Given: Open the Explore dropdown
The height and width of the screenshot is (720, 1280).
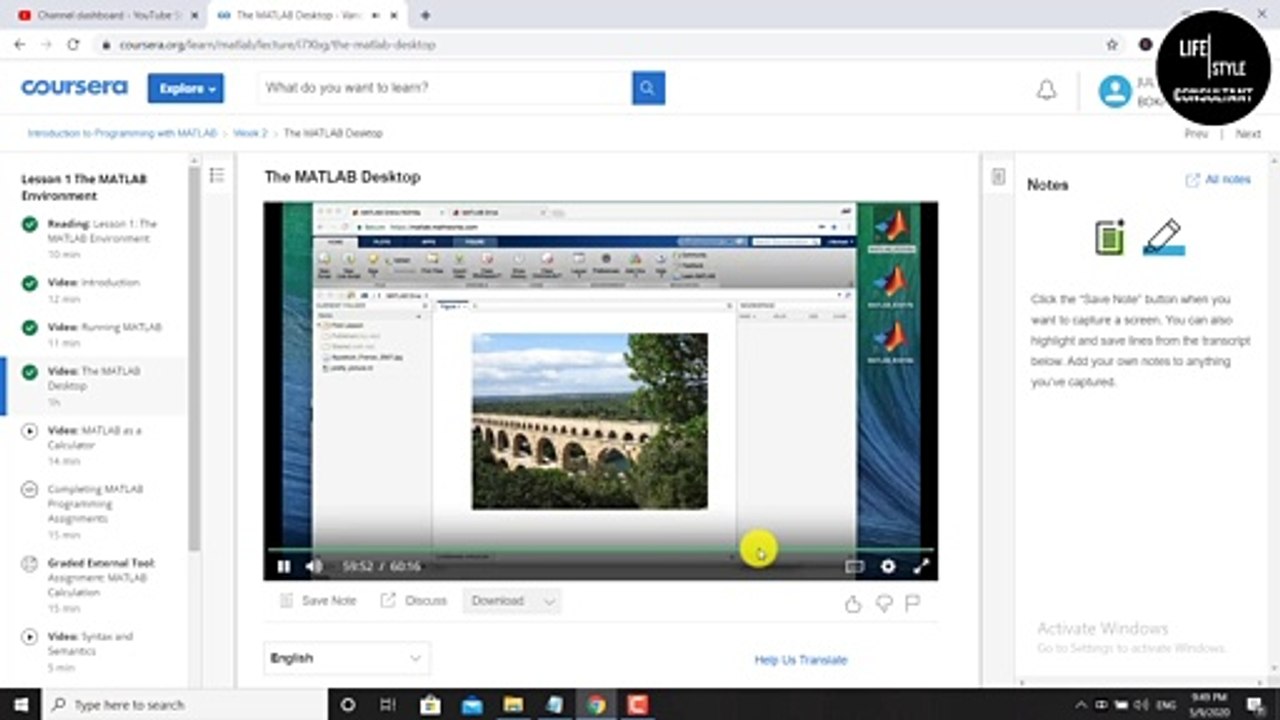Looking at the screenshot, I should 186,88.
